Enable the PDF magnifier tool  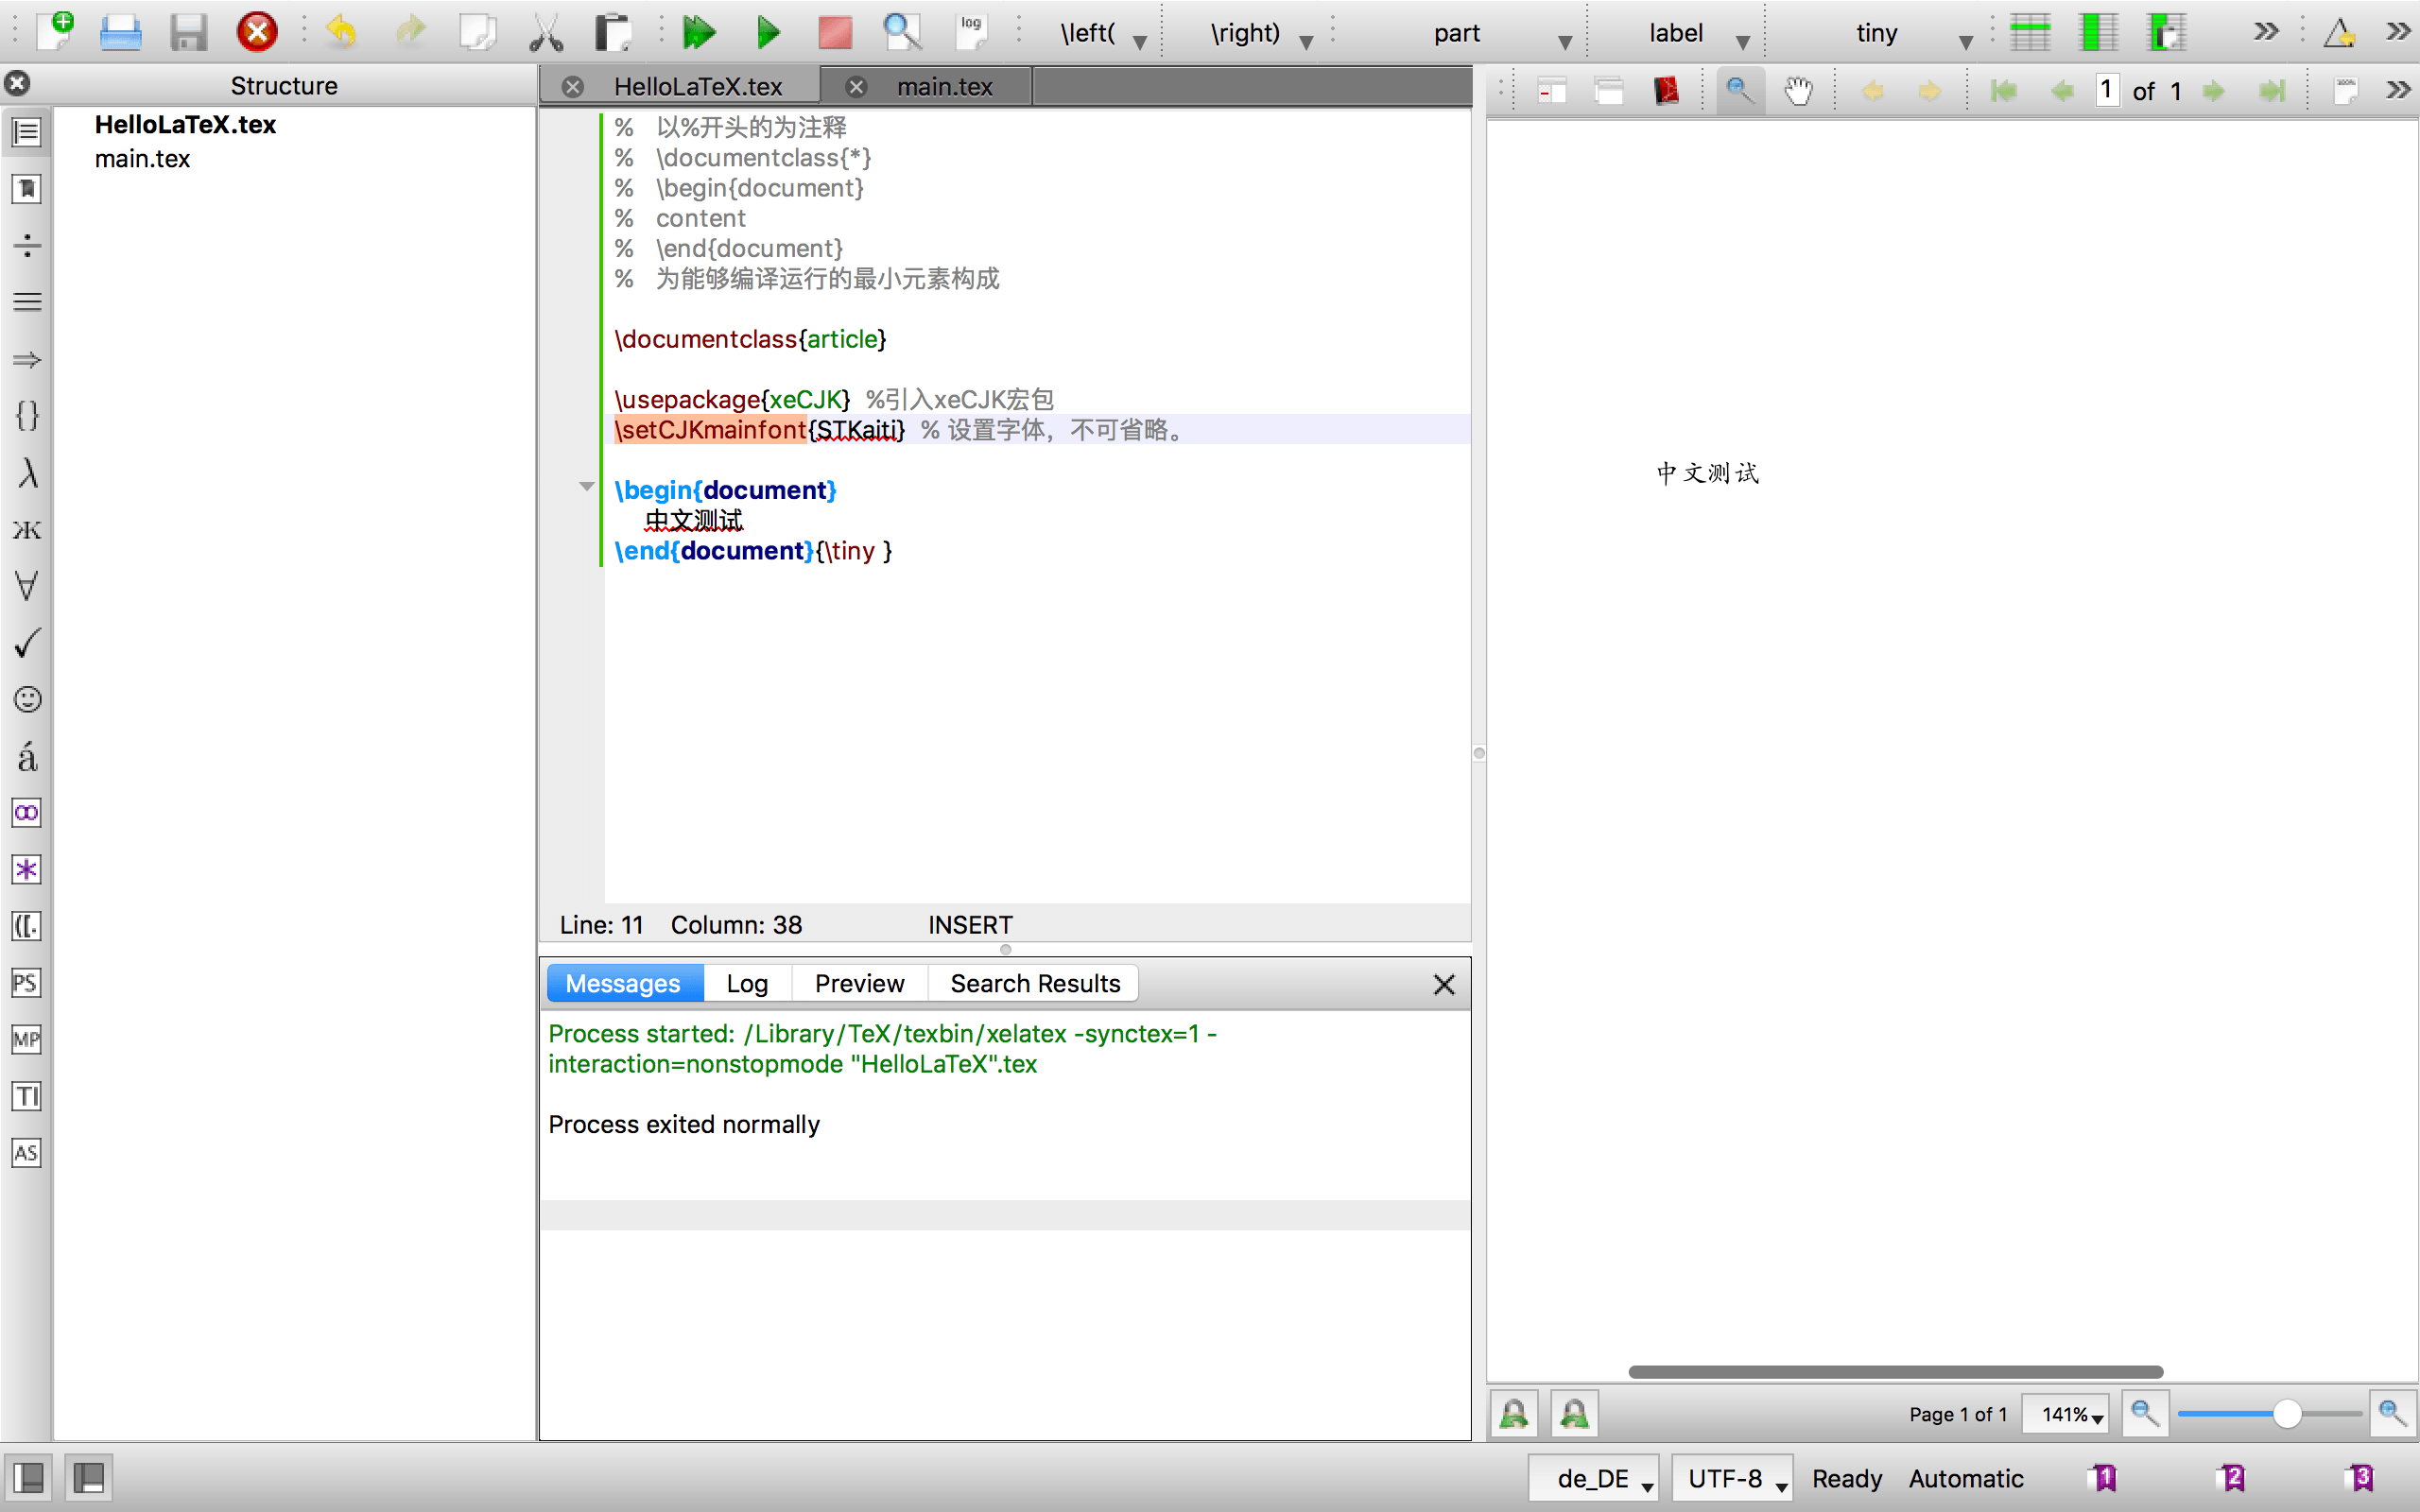coord(1740,91)
